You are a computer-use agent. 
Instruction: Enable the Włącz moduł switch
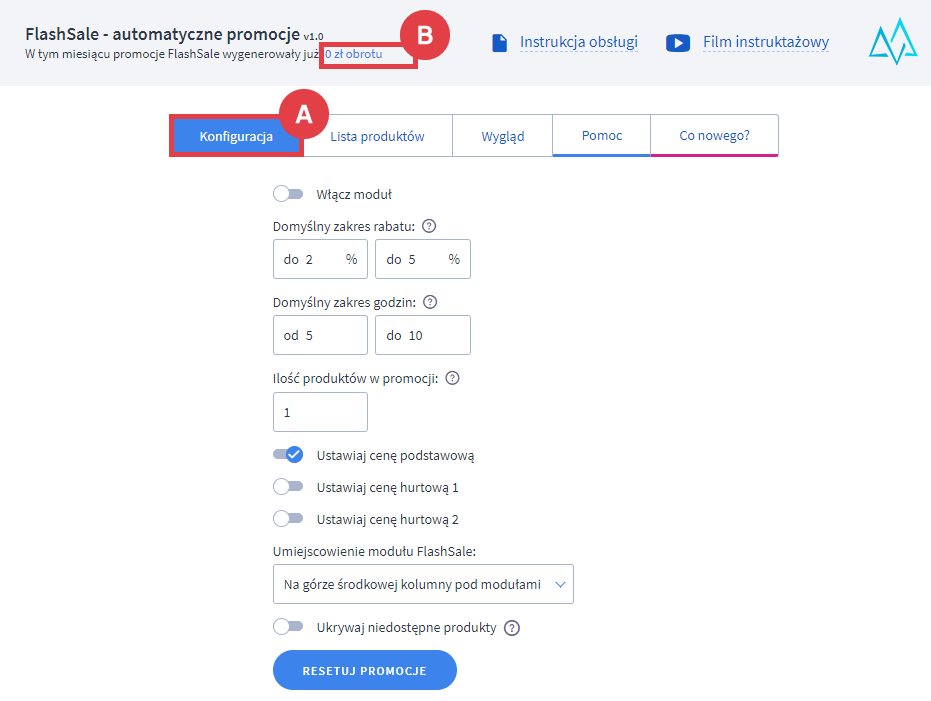tap(288, 194)
